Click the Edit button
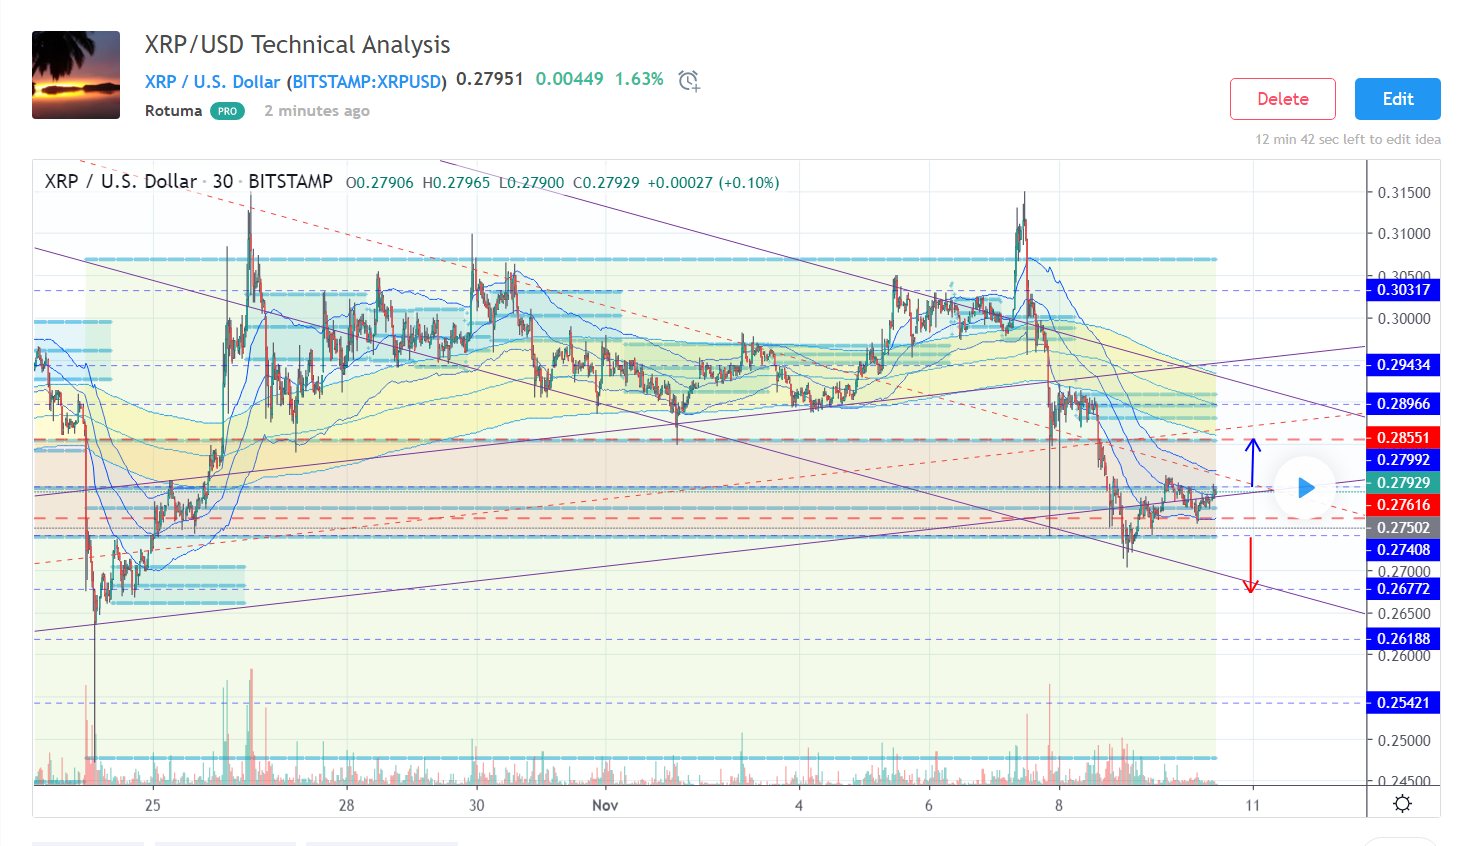 tap(1398, 99)
